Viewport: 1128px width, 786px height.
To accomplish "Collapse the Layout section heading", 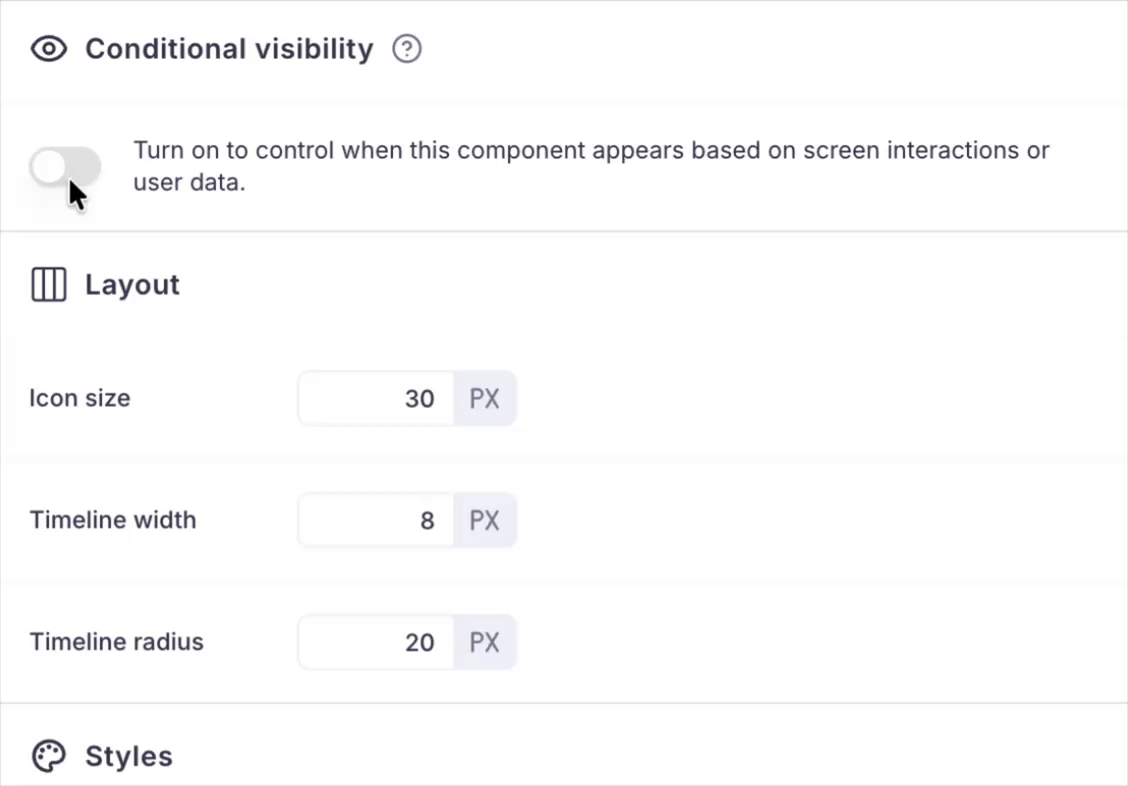I will 132,285.
